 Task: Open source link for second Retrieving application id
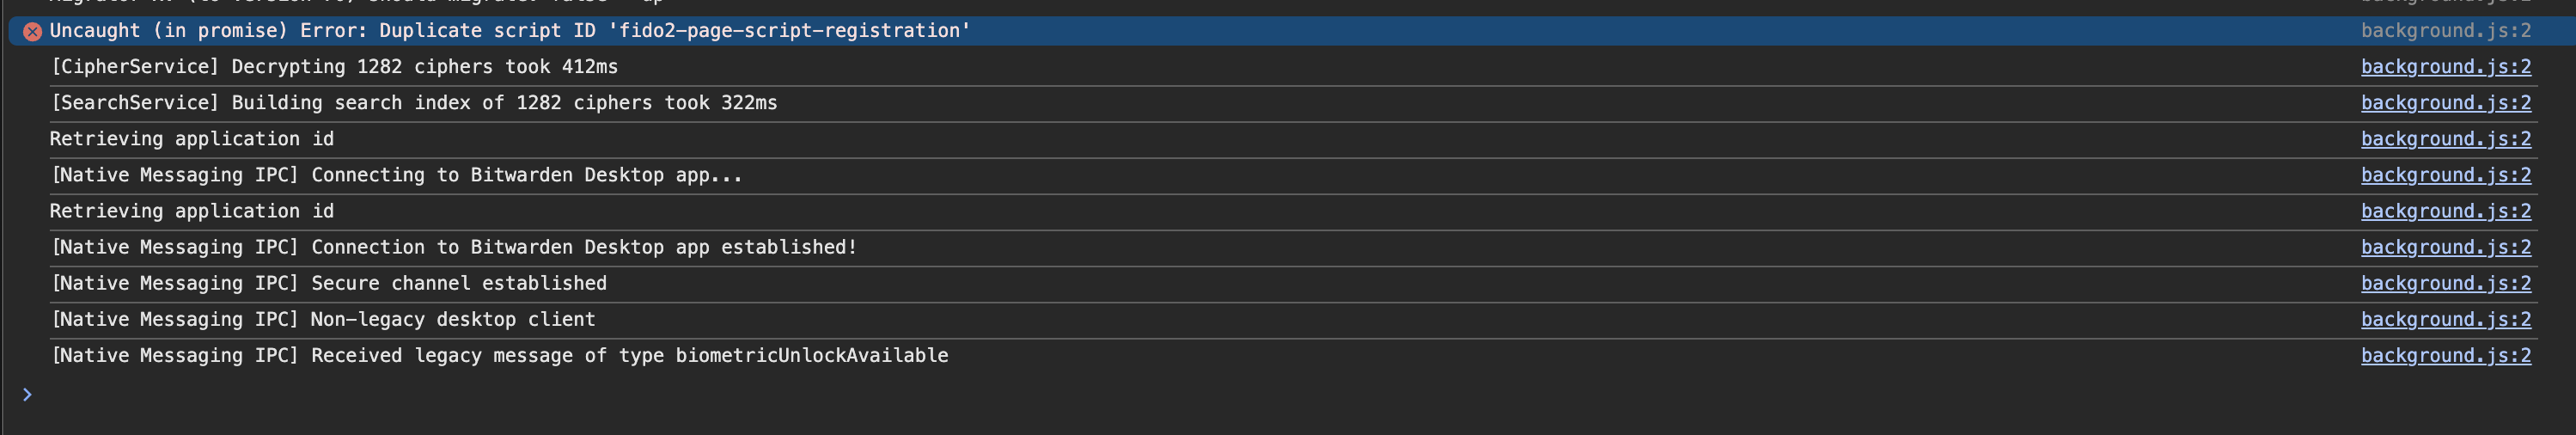2446,211
